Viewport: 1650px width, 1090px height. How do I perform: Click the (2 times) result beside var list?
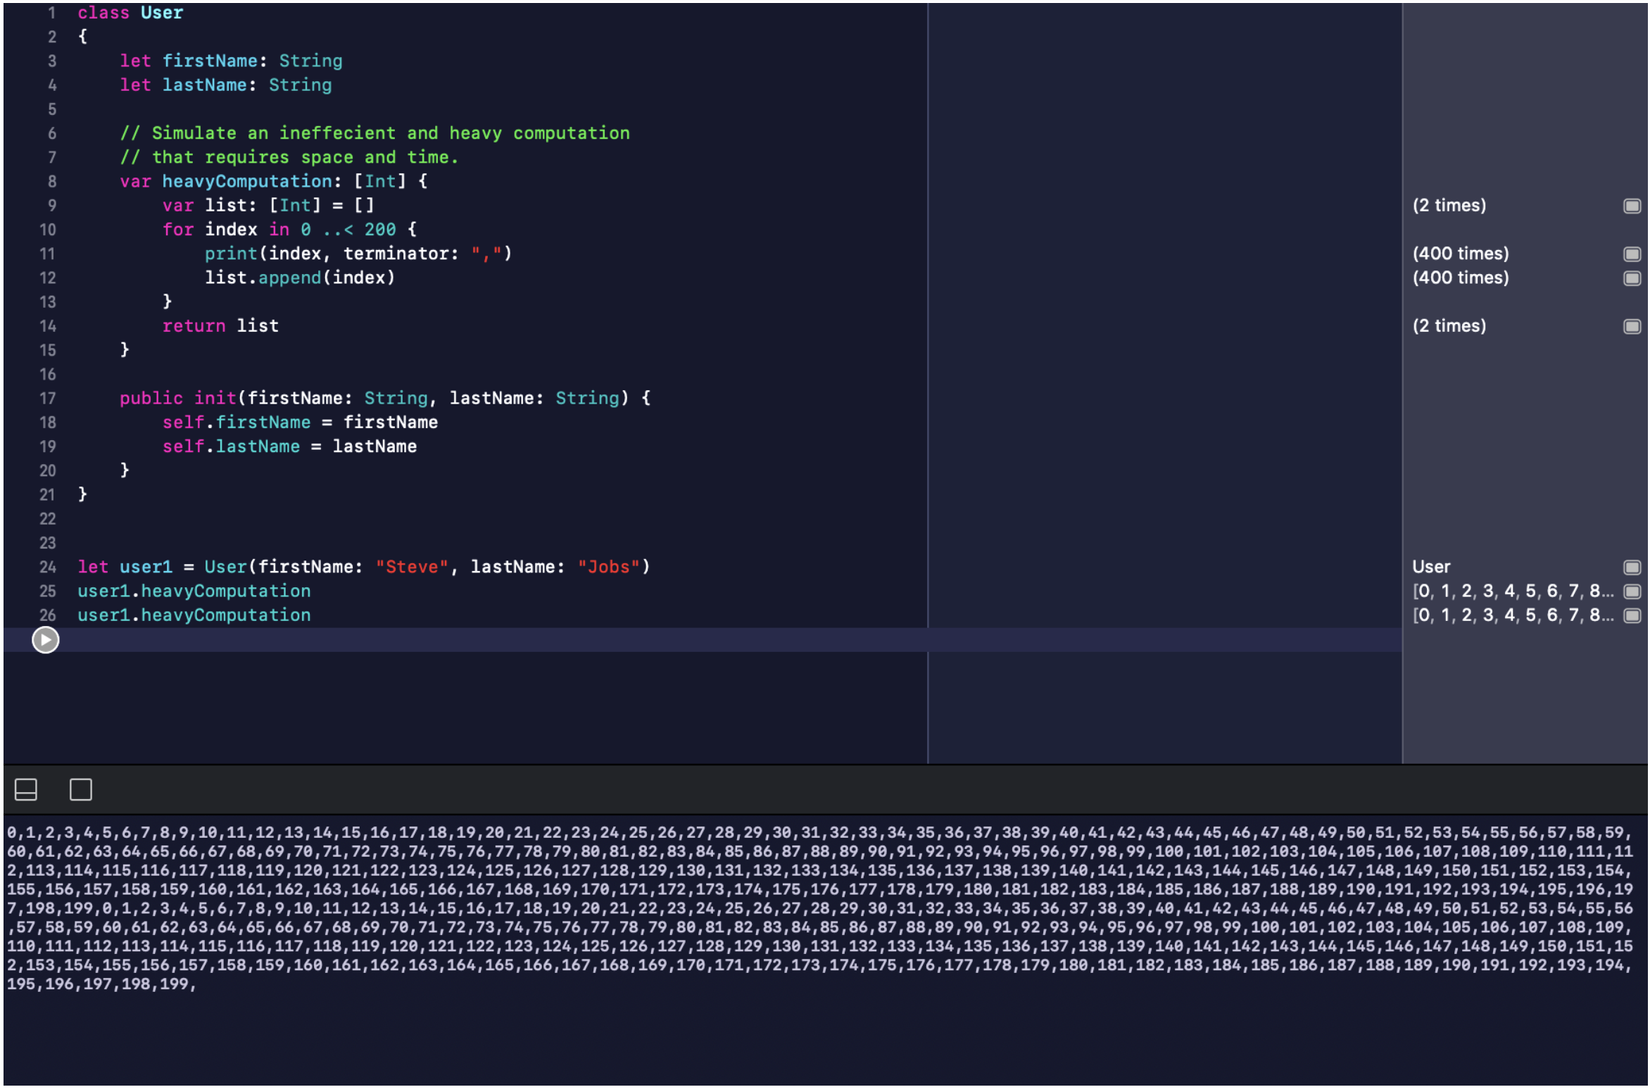point(1449,205)
